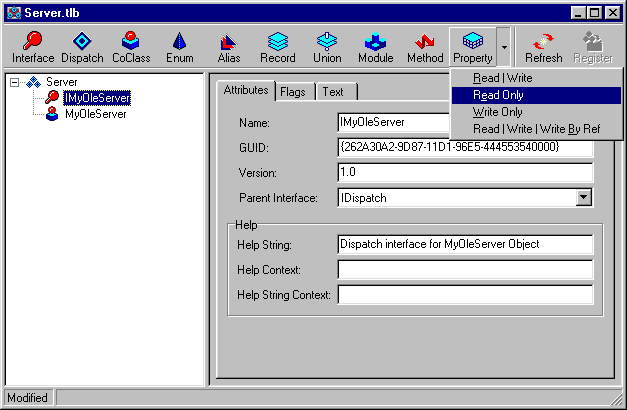Viewport: 627px width, 410px height.
Task: Click the Version text field
Action: point(465,172)
